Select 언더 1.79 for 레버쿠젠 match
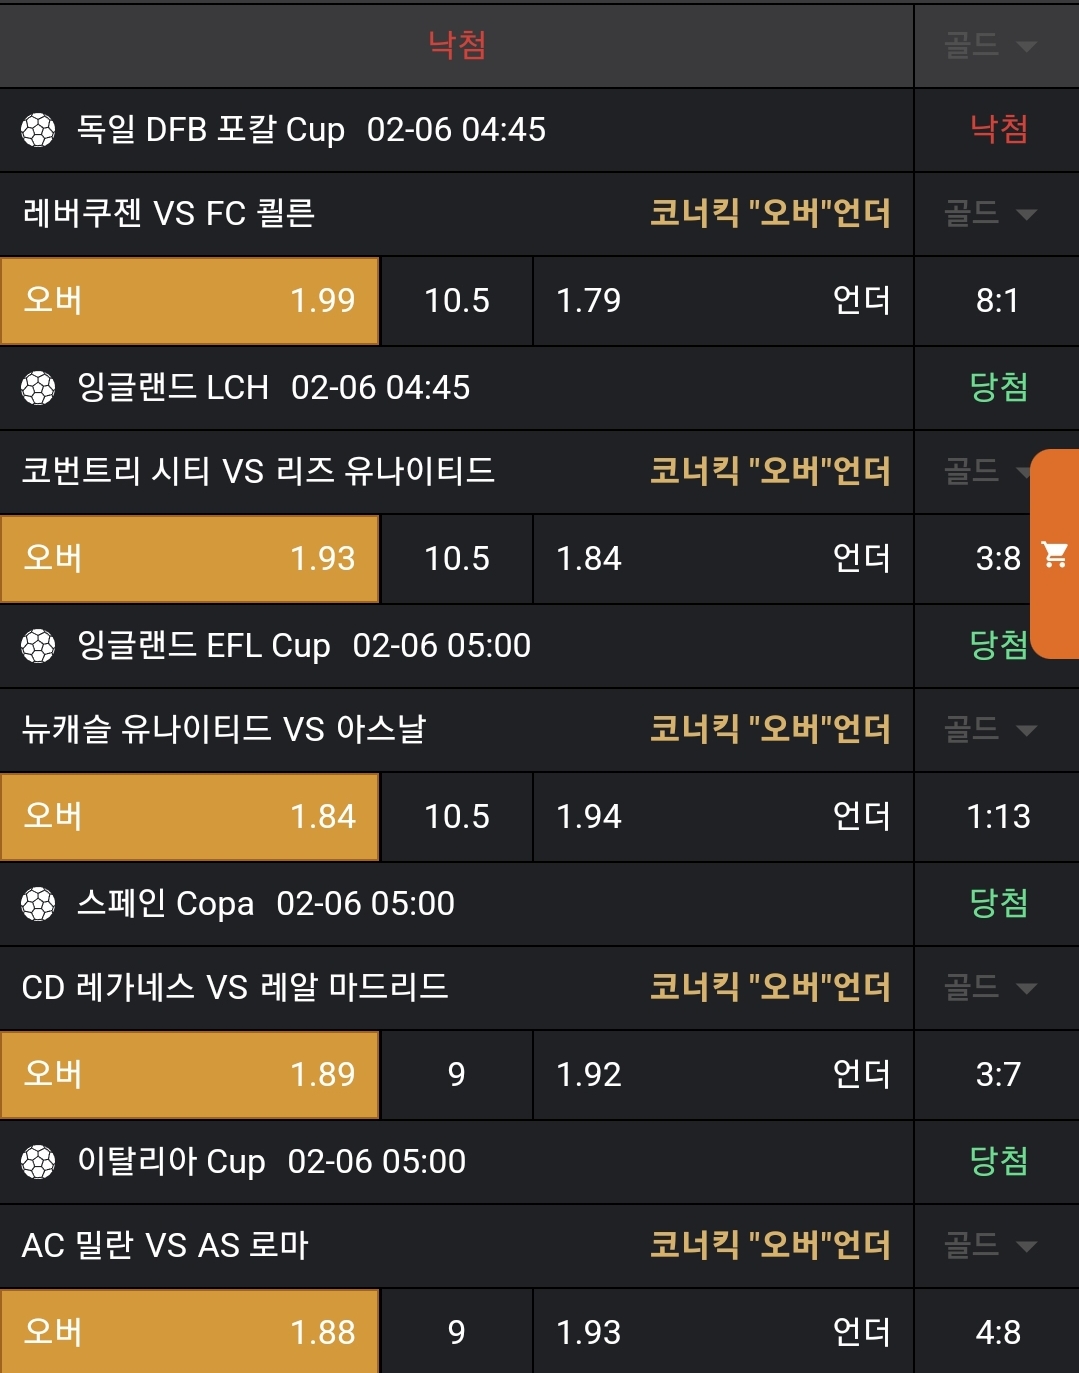Viewport: 1079px width, 1373px height. 723,301
